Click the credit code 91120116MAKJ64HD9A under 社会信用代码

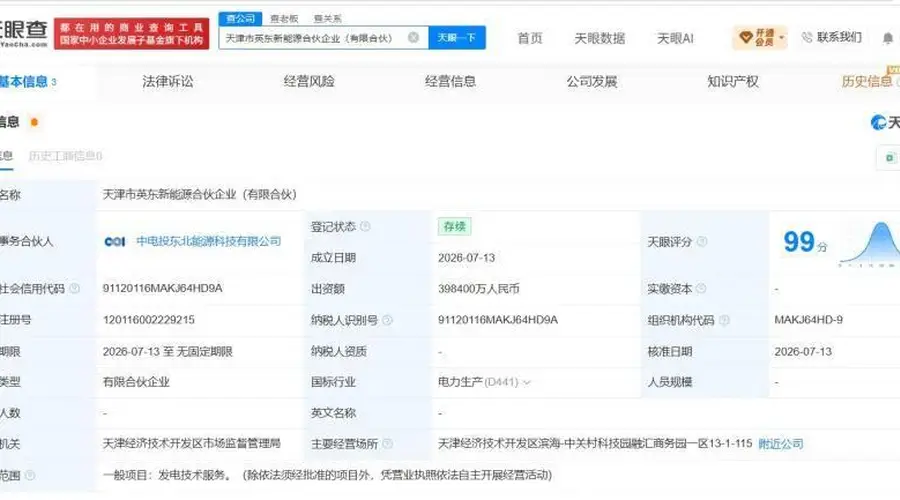coord(162,288)
